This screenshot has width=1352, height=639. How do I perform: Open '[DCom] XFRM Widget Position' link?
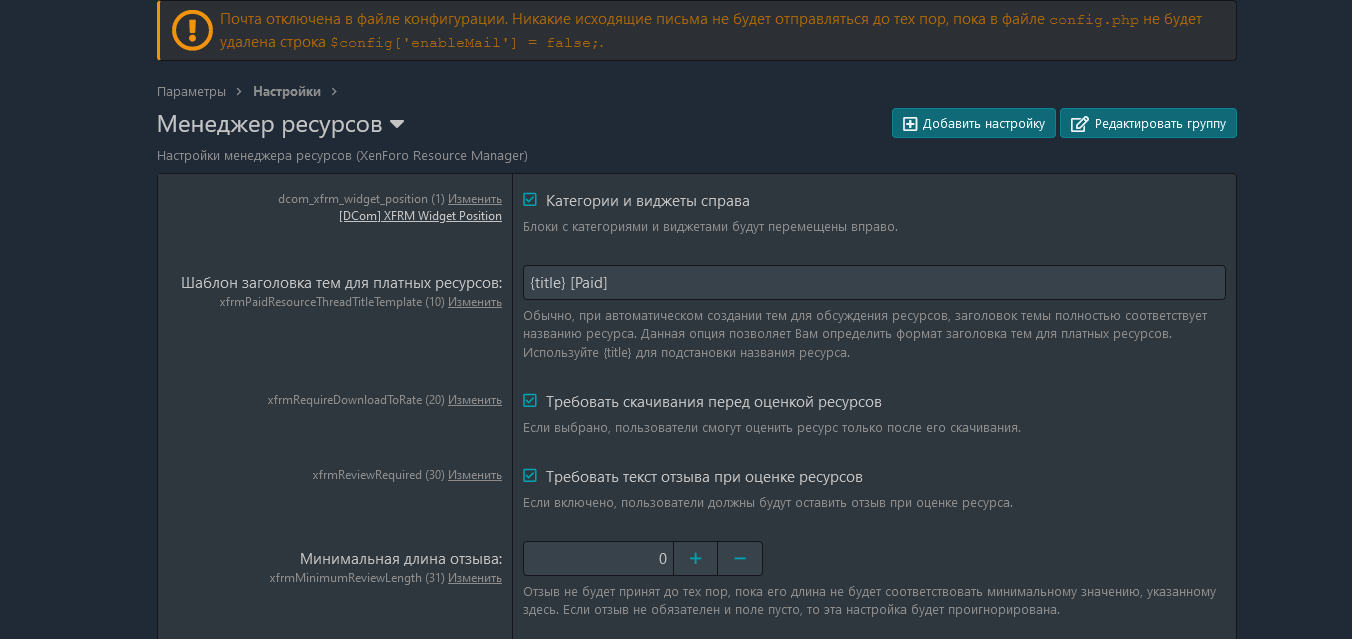420,216
